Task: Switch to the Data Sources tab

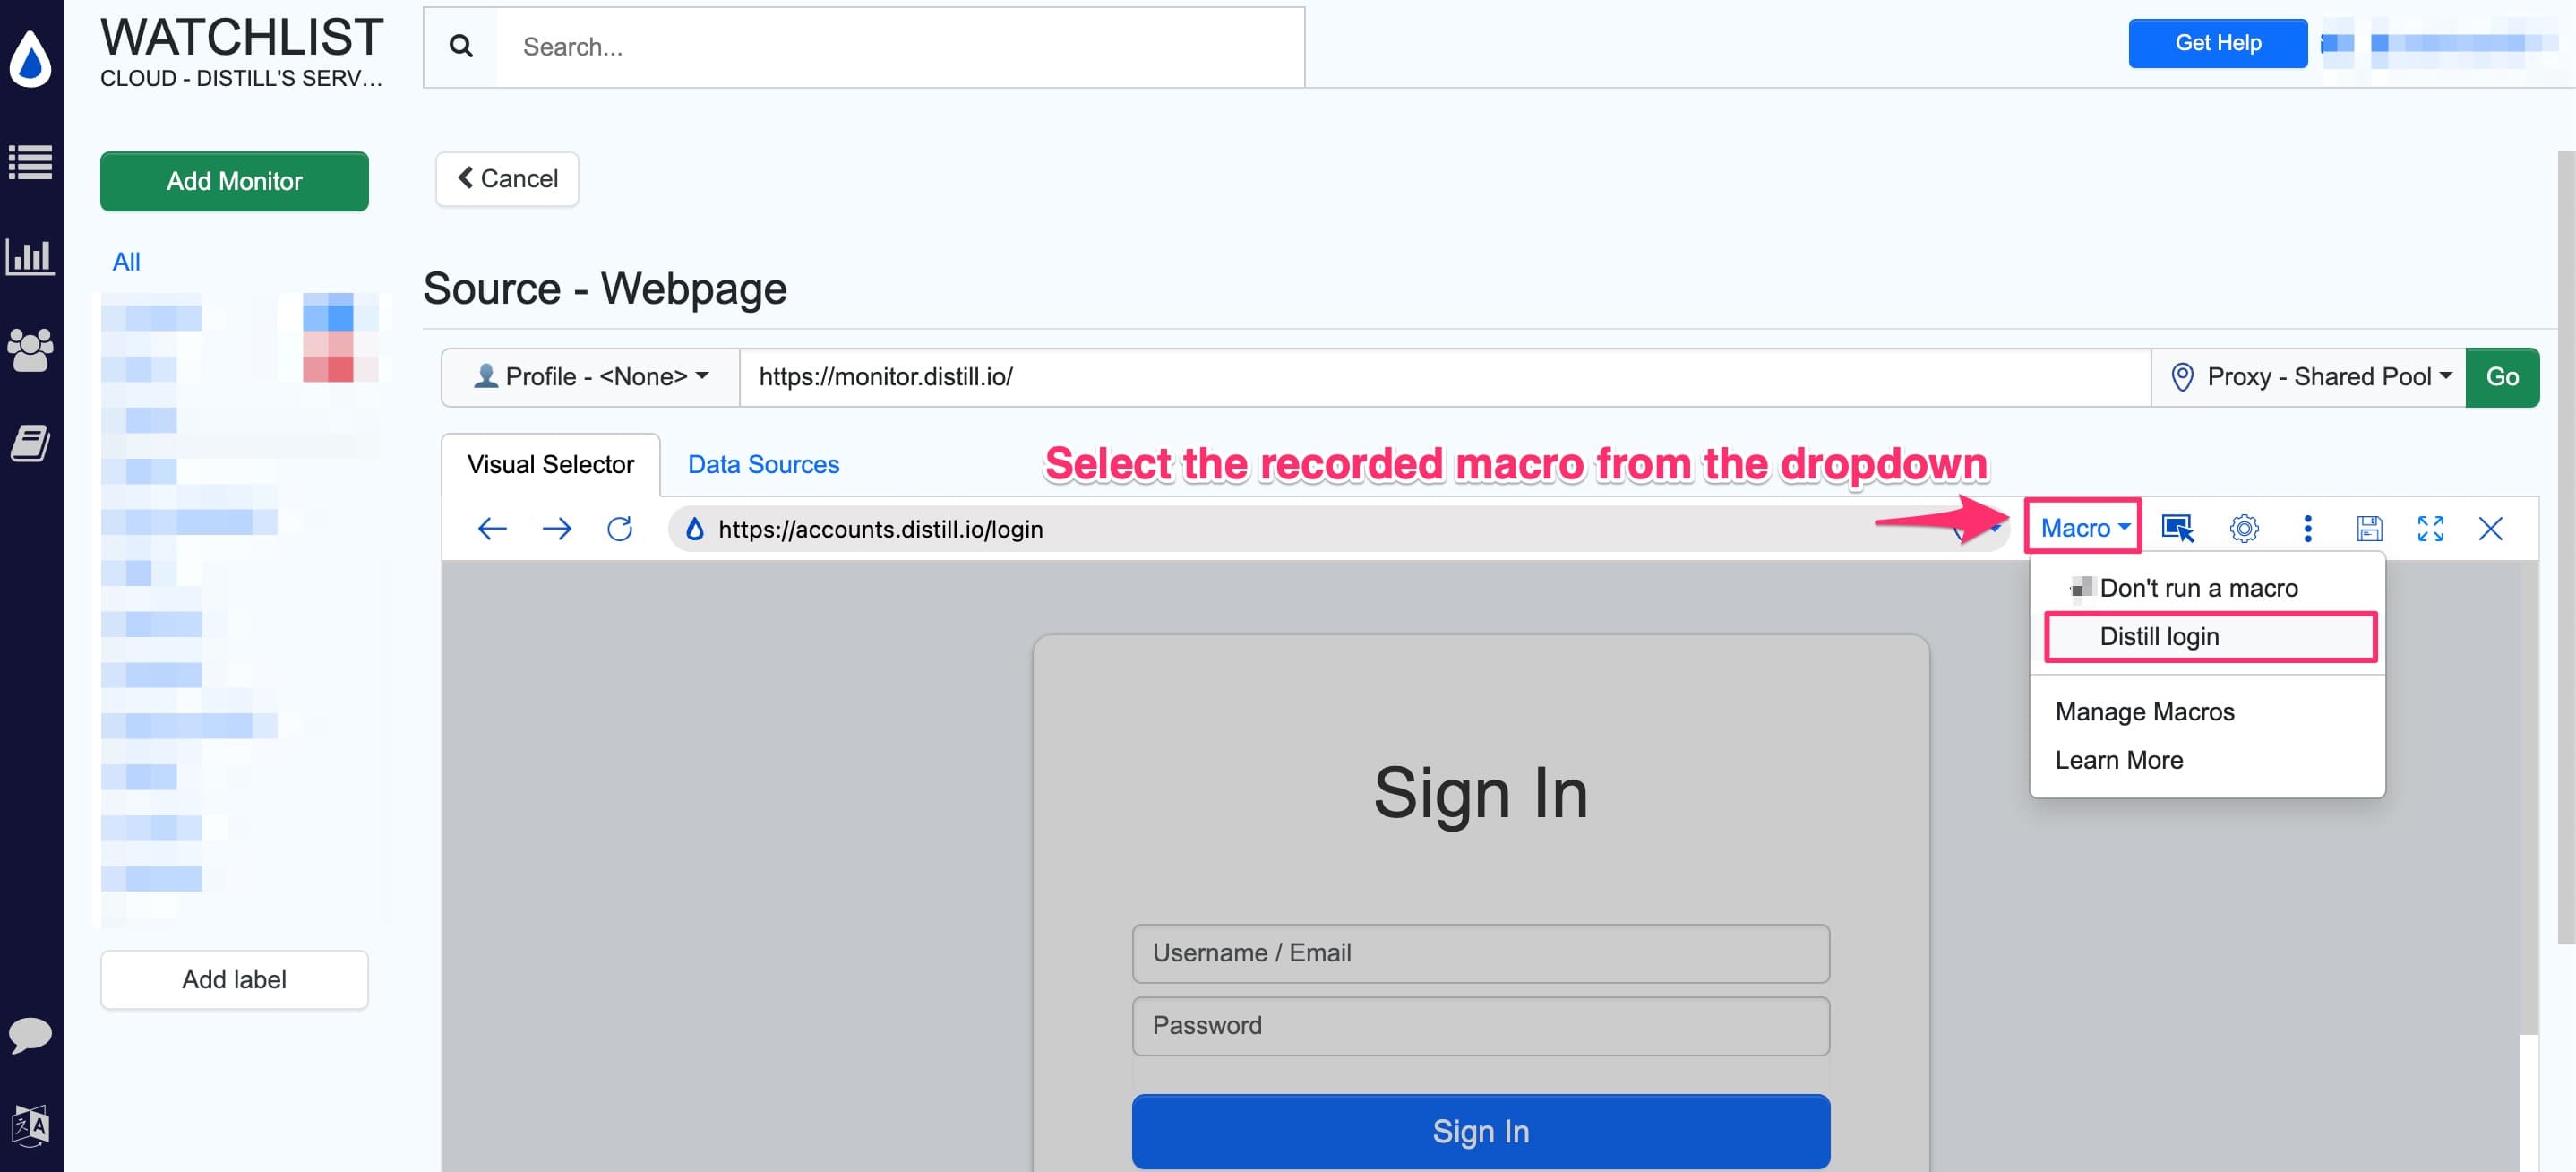Action: pos(763,464)
